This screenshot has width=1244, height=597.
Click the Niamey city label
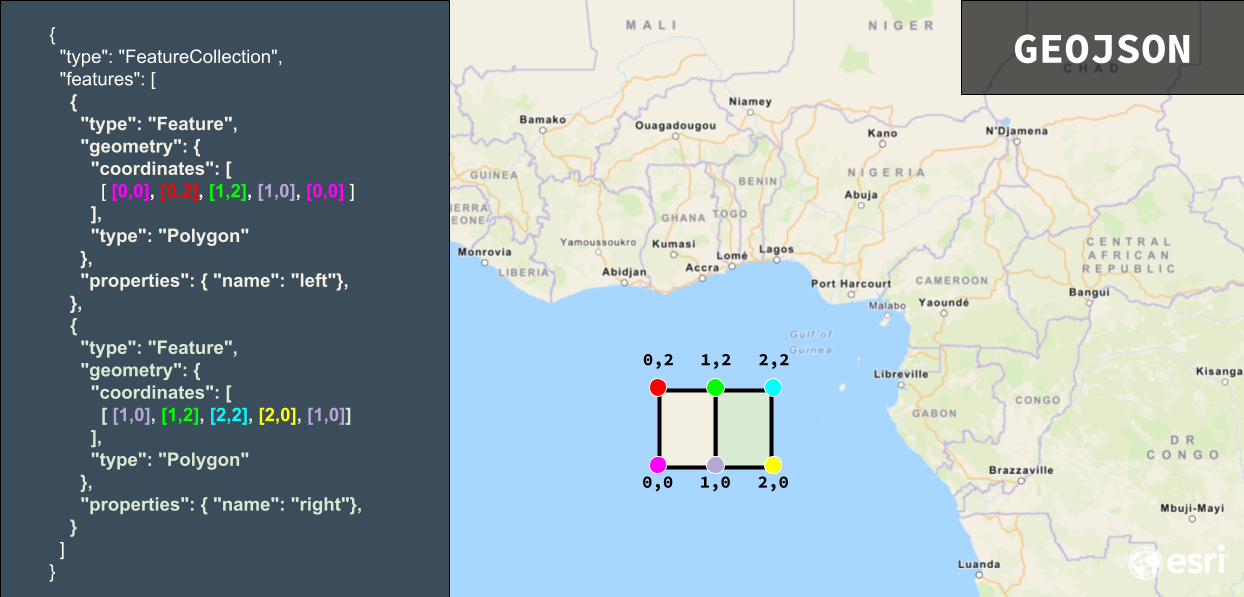coord(750,102)
